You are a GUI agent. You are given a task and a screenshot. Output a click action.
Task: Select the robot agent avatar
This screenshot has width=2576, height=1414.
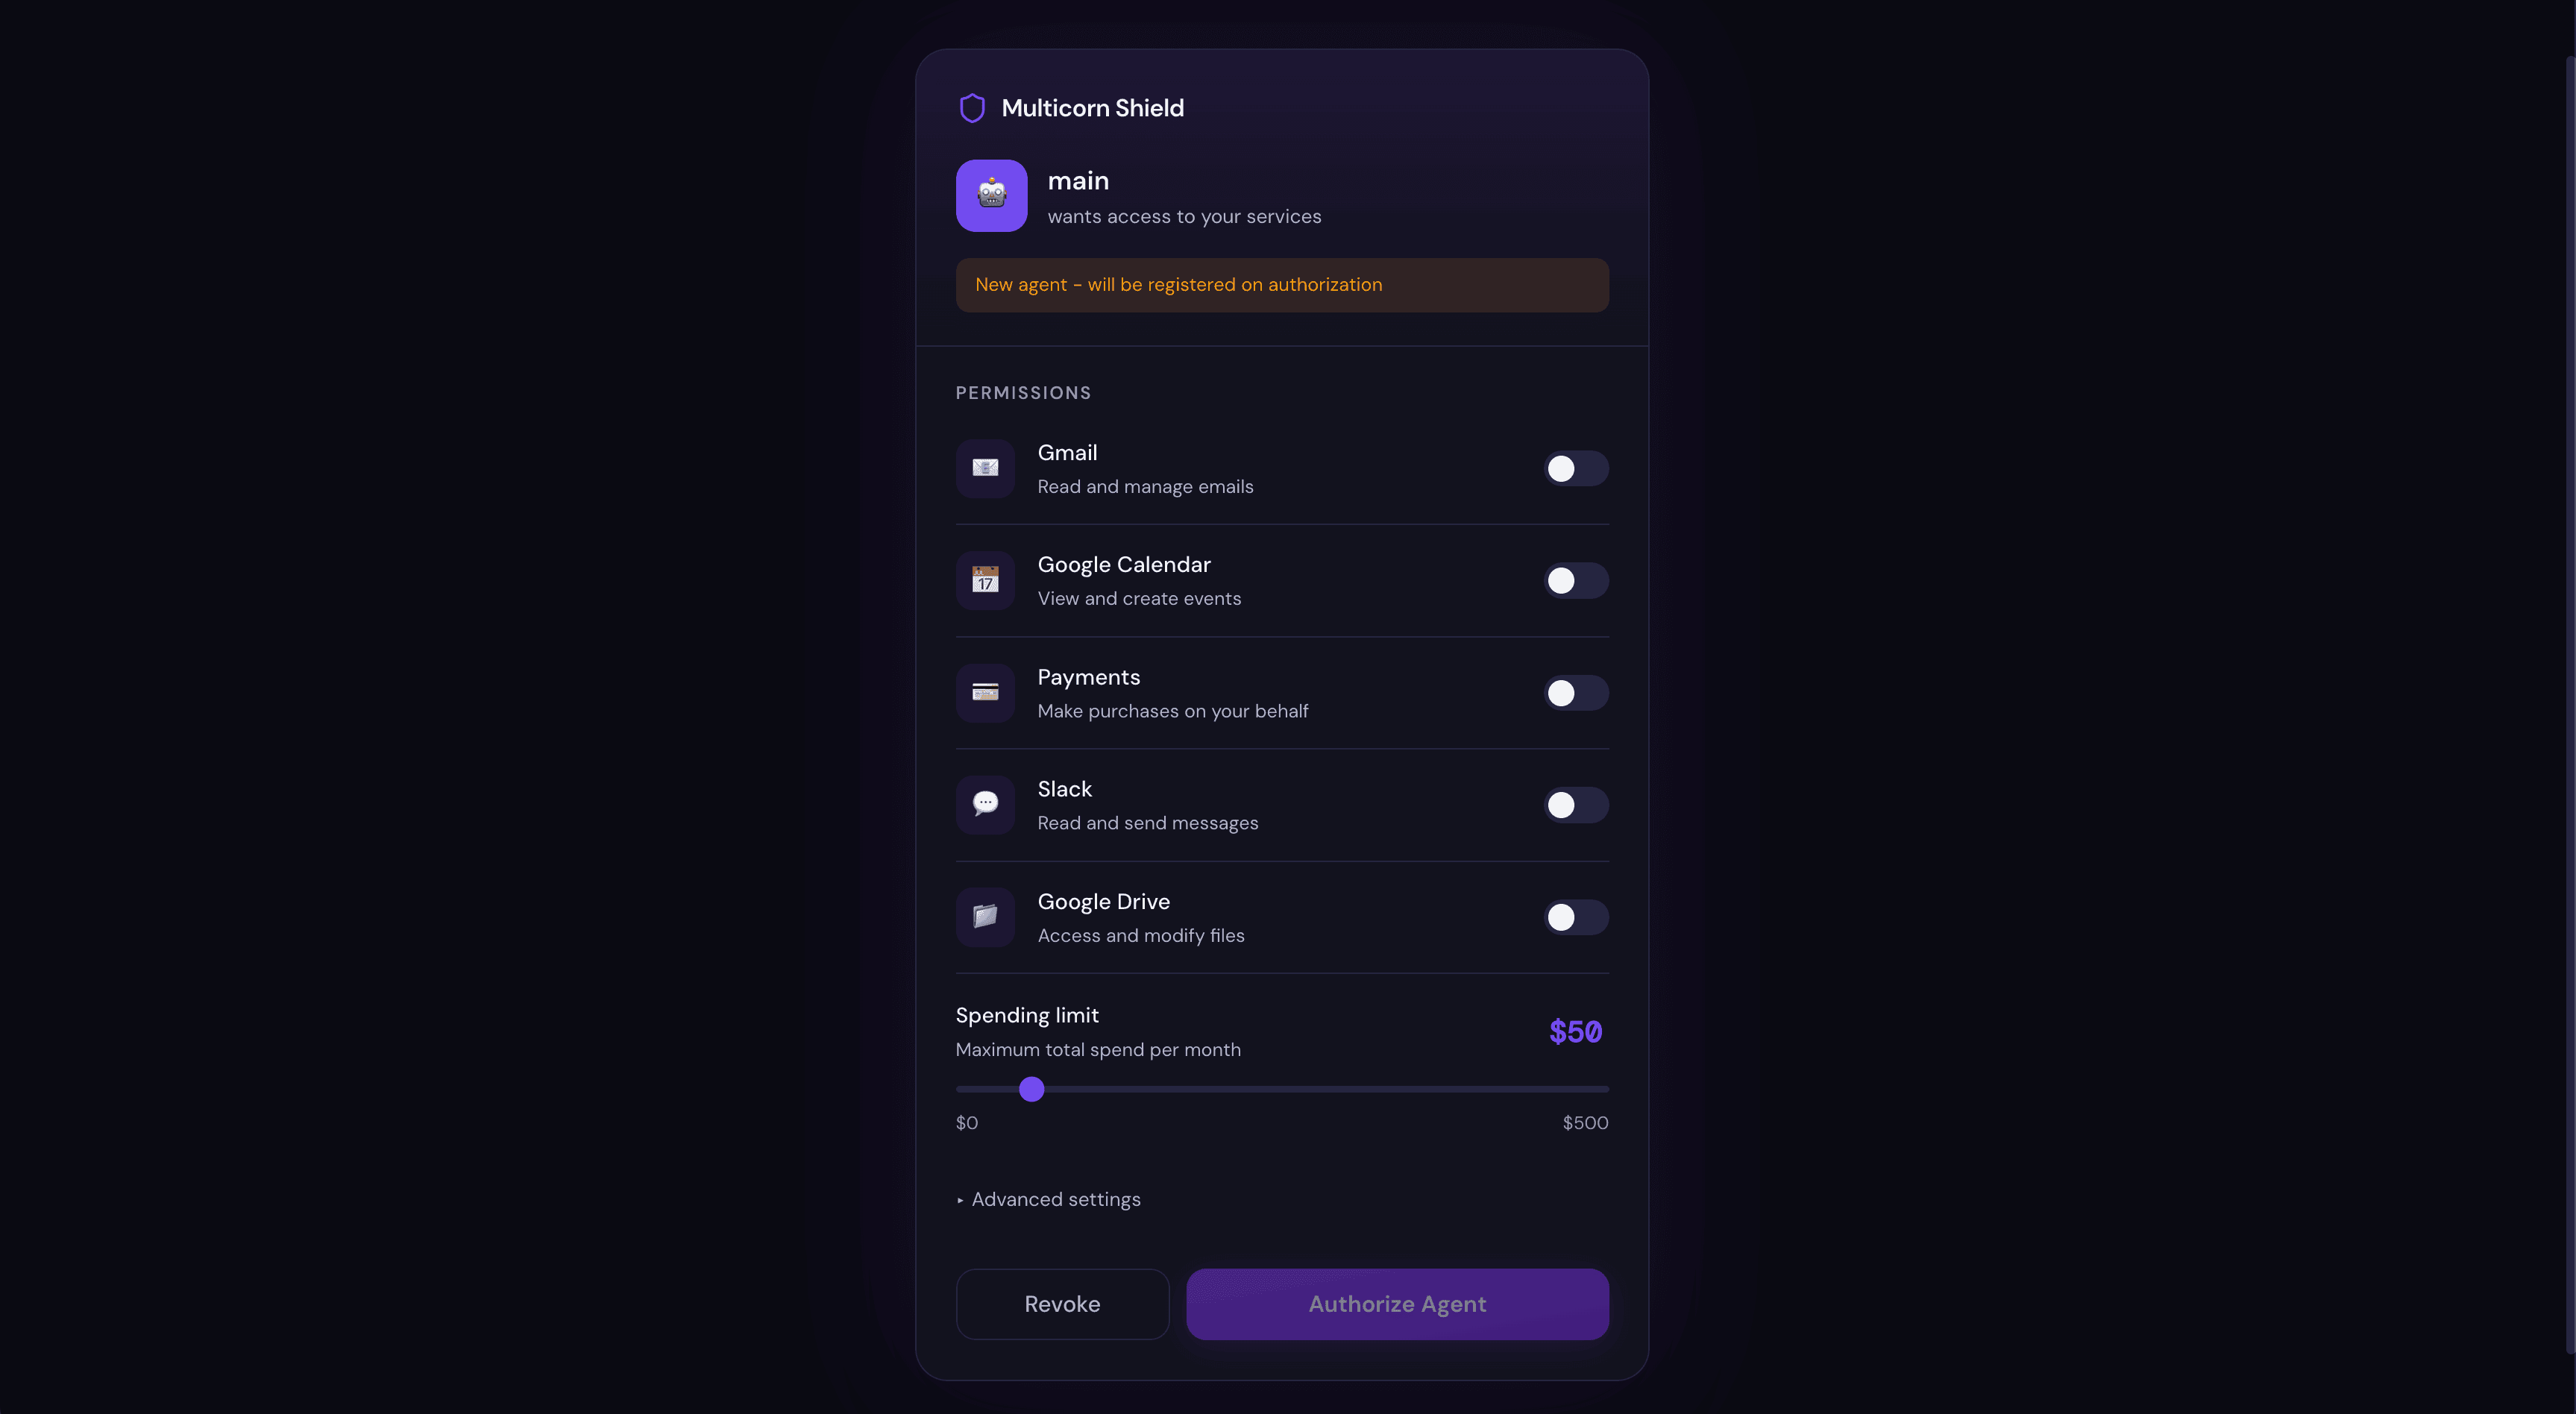coord(990,195)
